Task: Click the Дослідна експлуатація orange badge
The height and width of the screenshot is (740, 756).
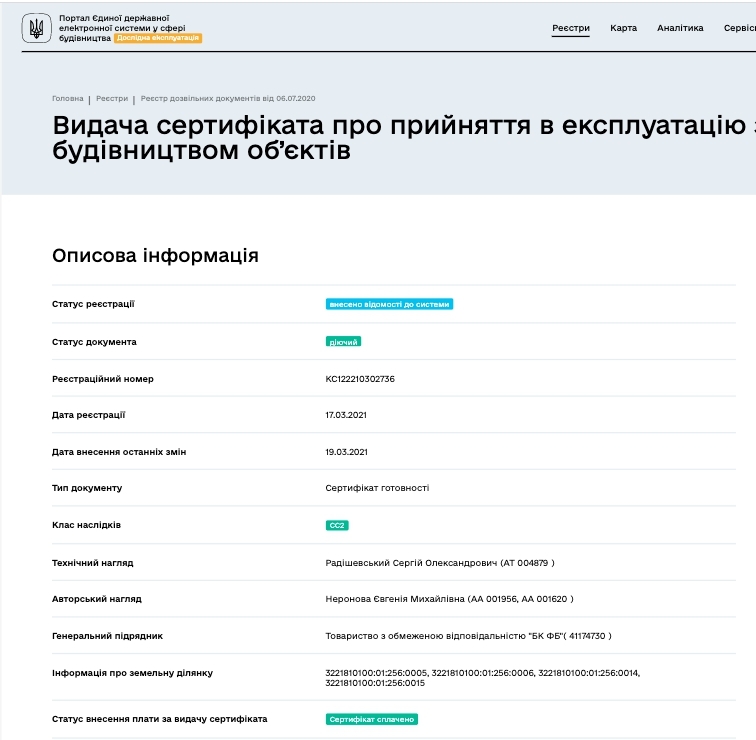Action: pos(158,38)
